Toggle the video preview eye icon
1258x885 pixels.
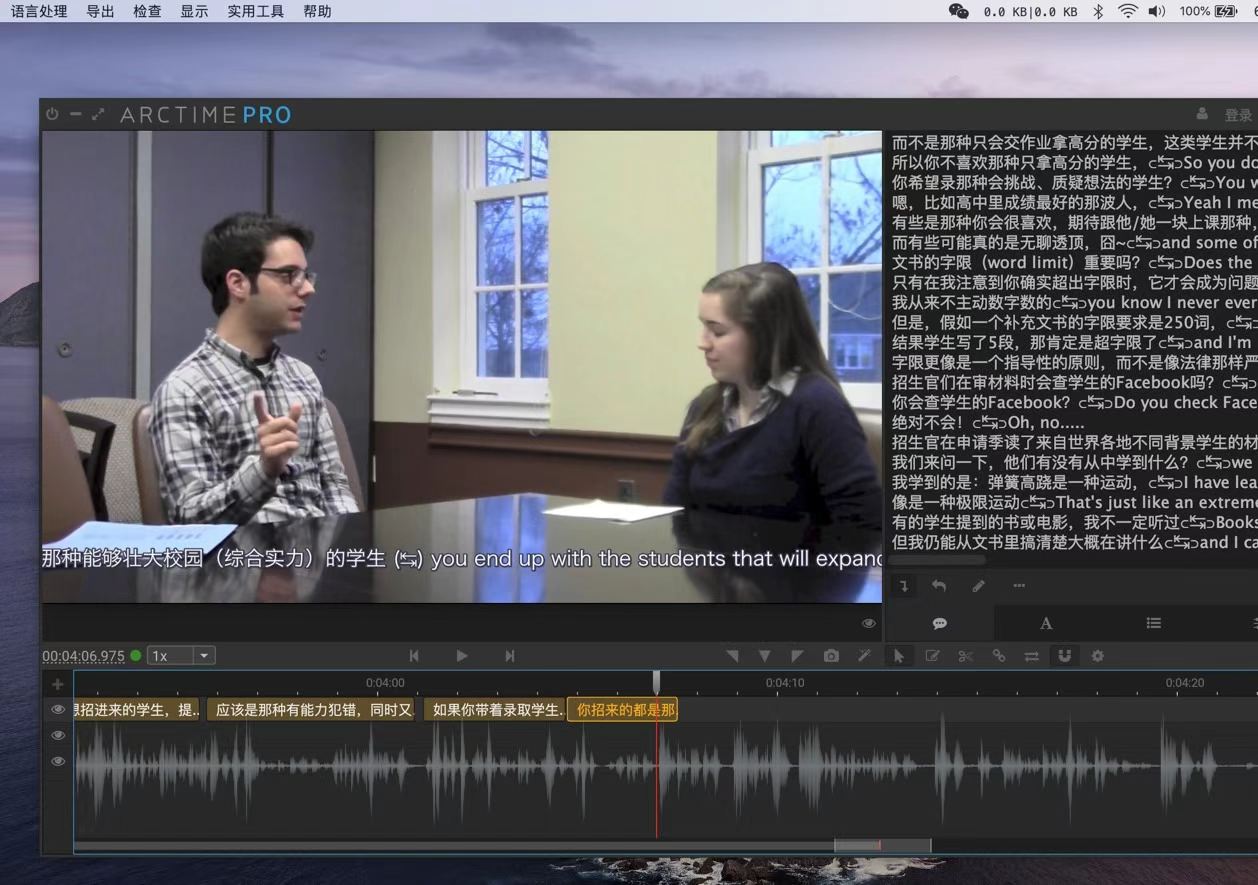tap(869, 623)
